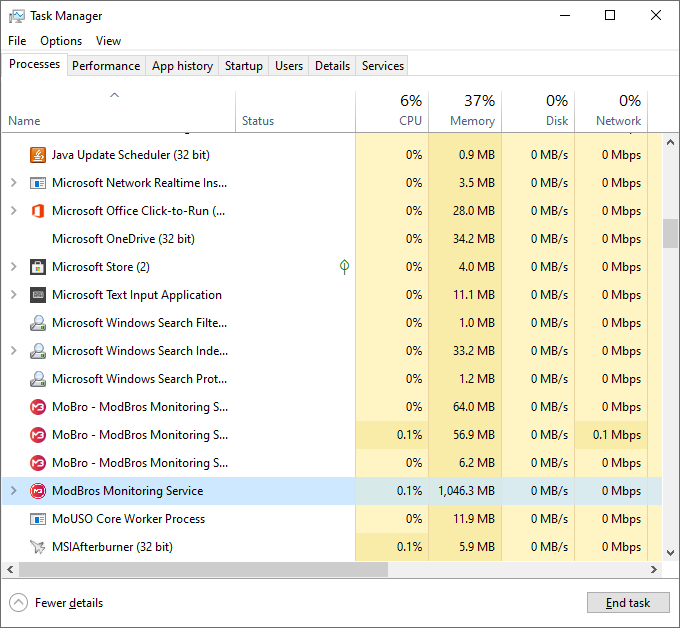Click the 34.2 MB memory value
Image resolution: width=680 pixels, height=628 pixels.
[474, 239]
